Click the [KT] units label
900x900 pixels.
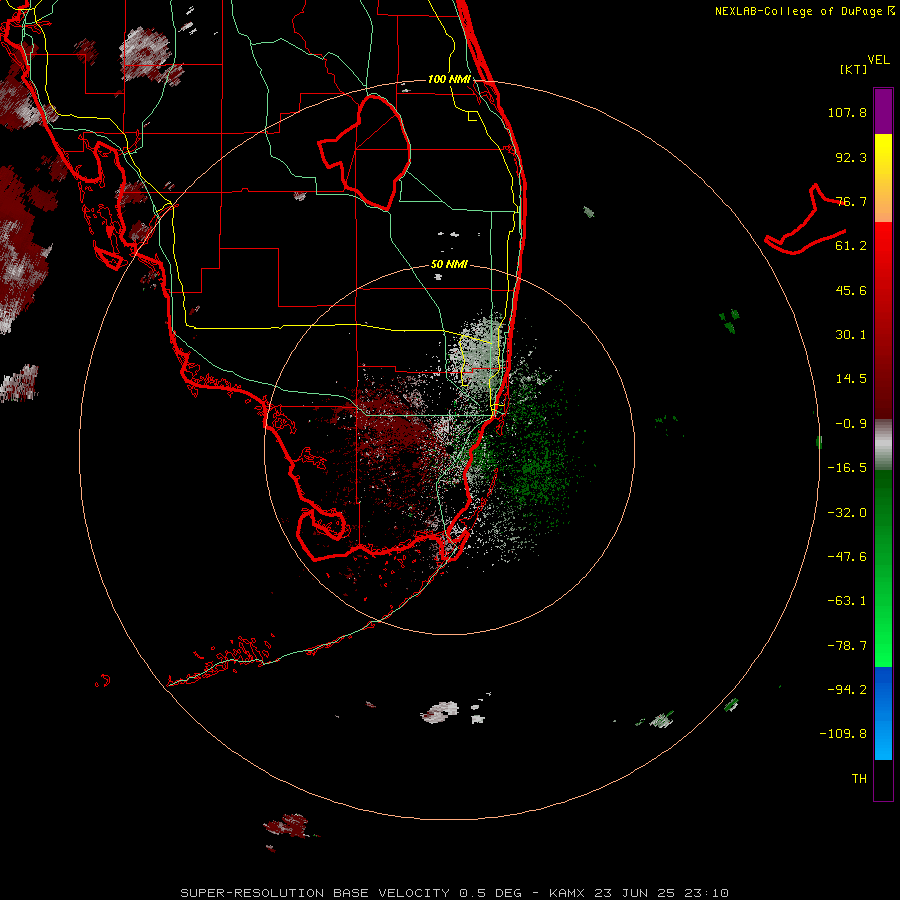[x=853, y=69]
